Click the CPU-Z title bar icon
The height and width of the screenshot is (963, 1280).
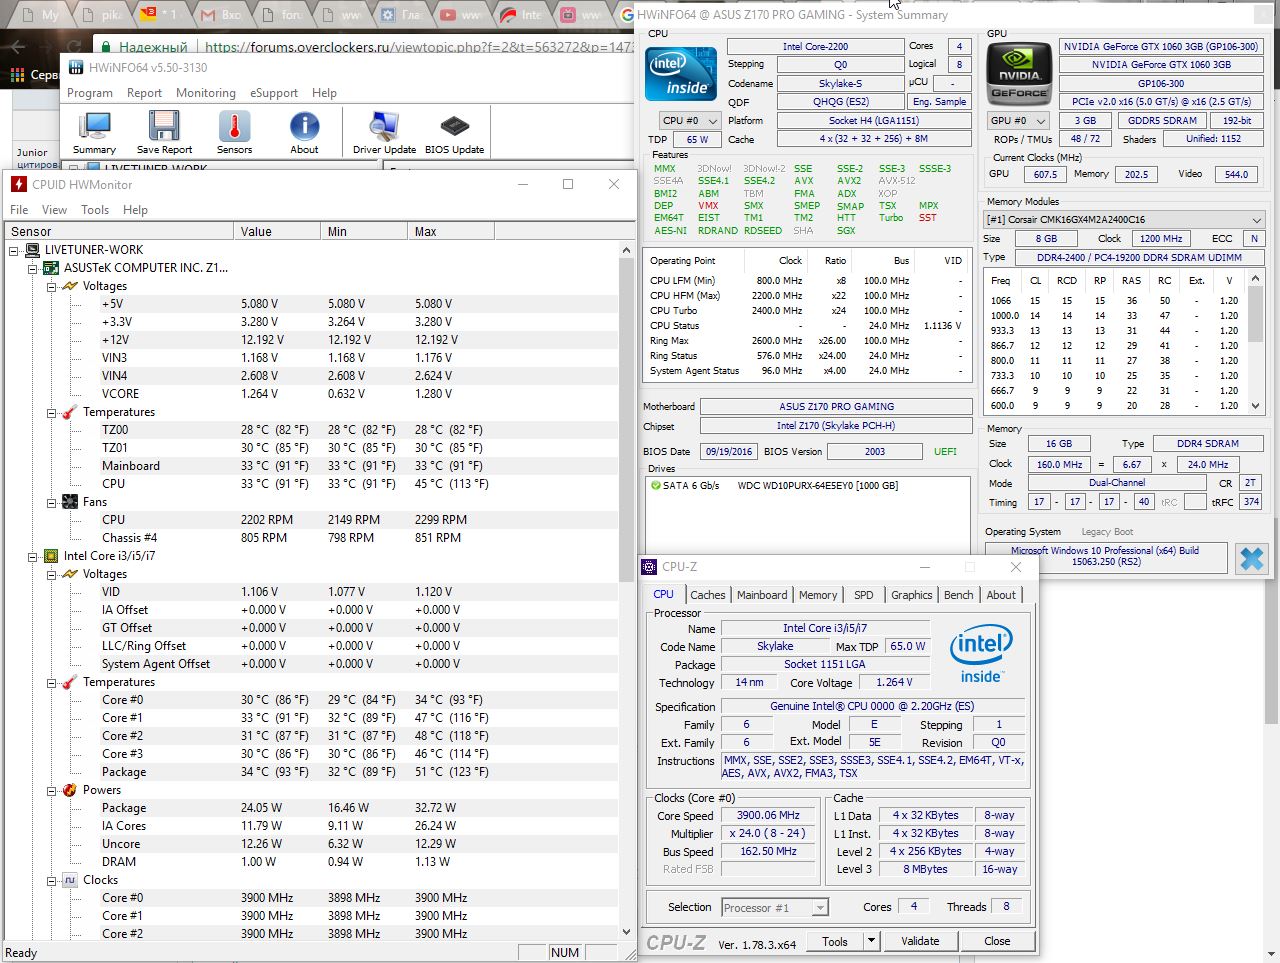click(x=650, y=567)
